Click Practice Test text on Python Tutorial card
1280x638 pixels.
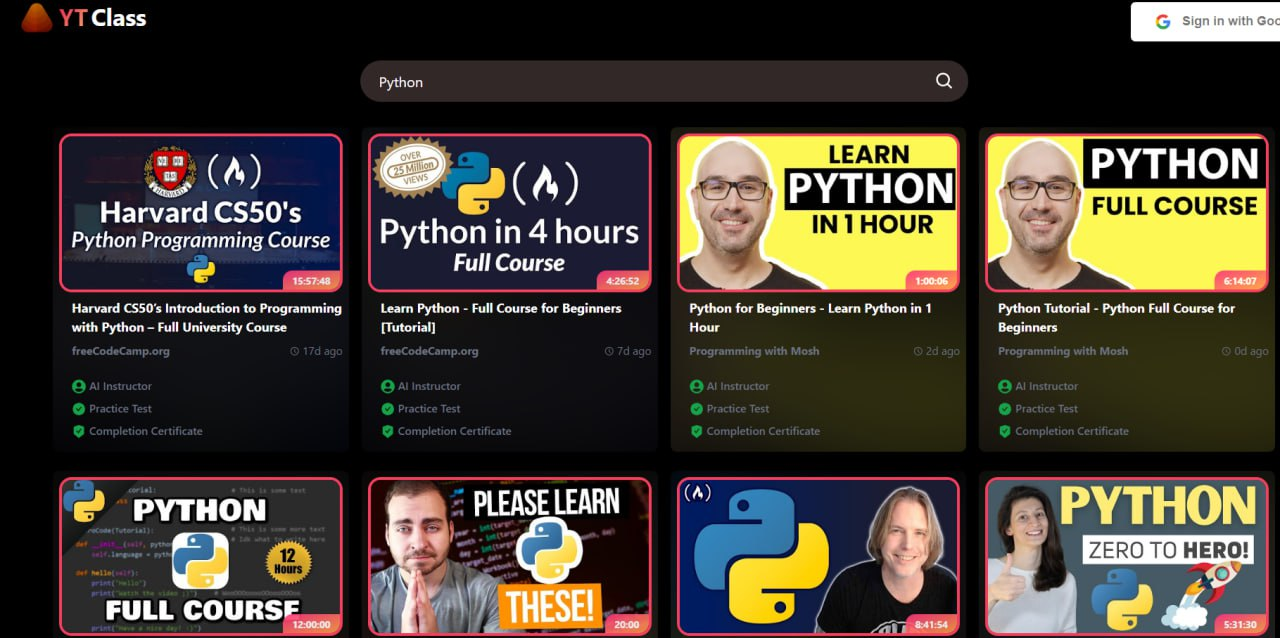coord(1046,409)
